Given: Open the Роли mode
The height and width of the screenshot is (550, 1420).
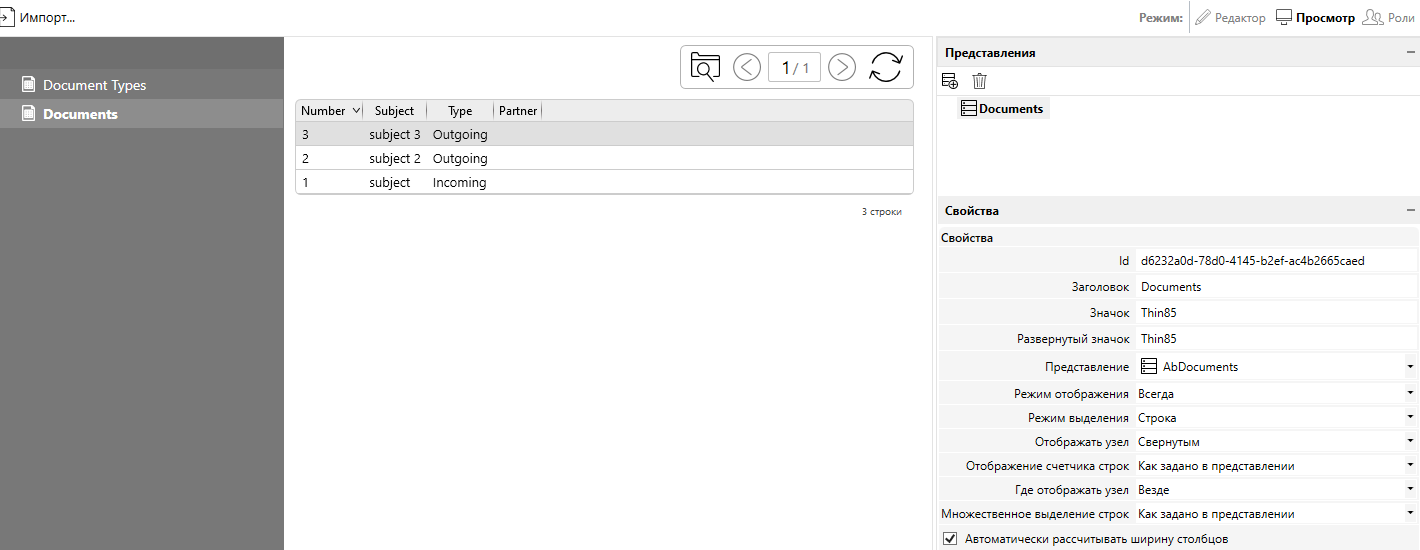Looking at the screenshot, I should click(x=1388, y=18).
